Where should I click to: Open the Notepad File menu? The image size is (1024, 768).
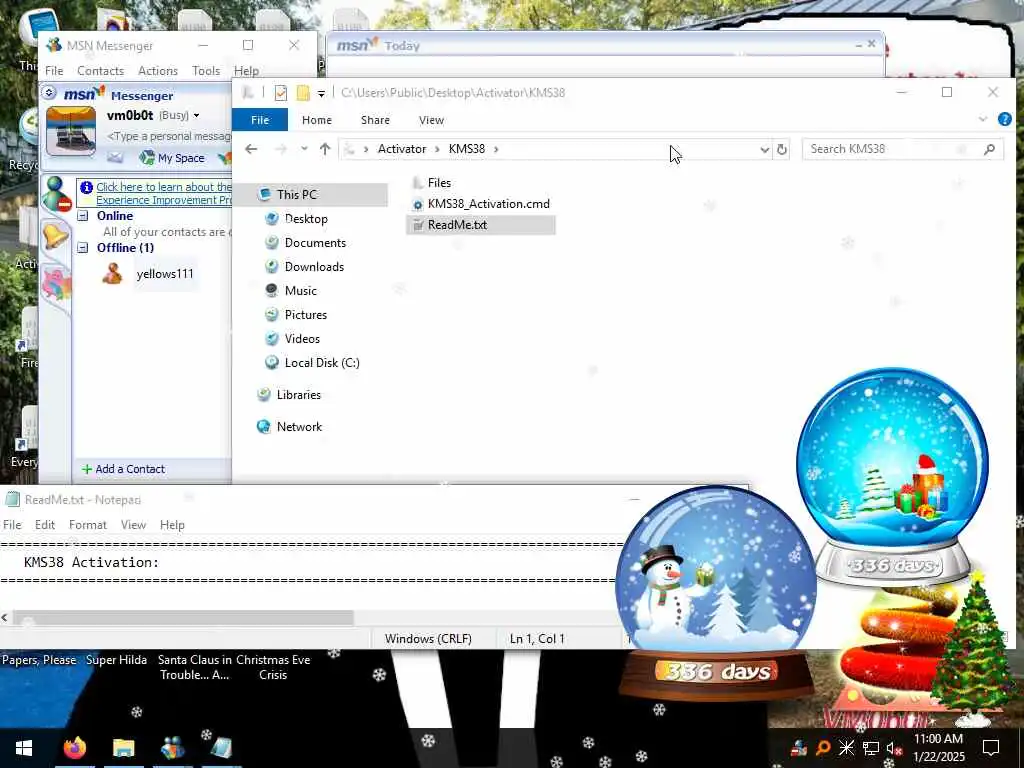tap(12, 525)
